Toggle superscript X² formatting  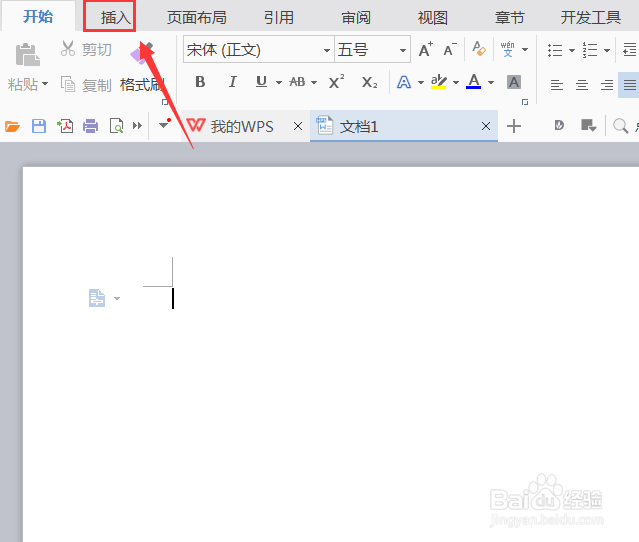[336, 82]
